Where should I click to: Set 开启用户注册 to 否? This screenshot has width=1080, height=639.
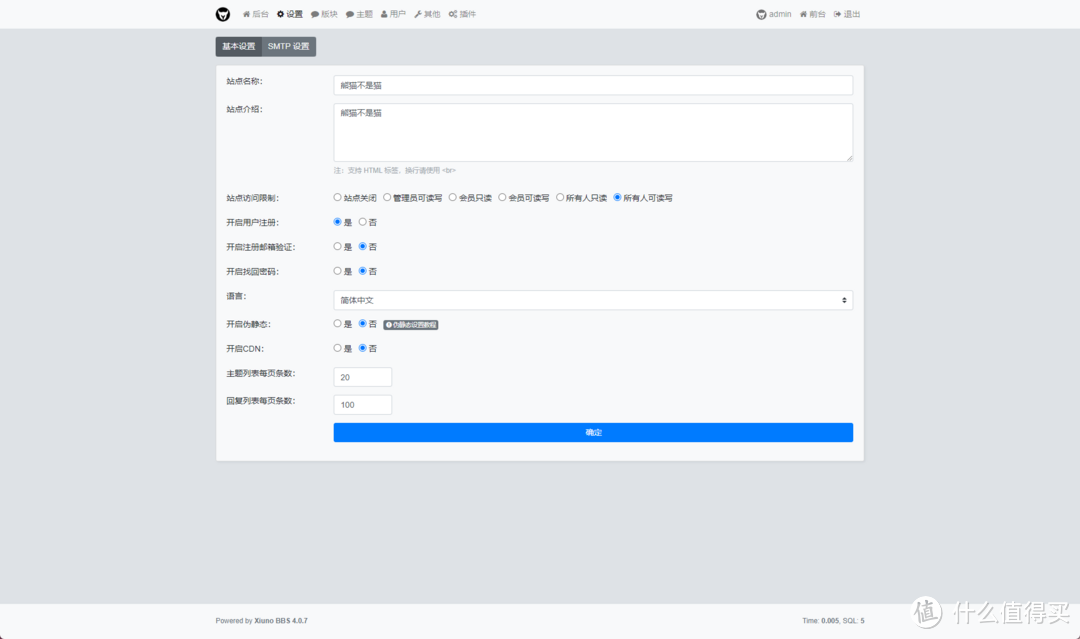point(363,222)
